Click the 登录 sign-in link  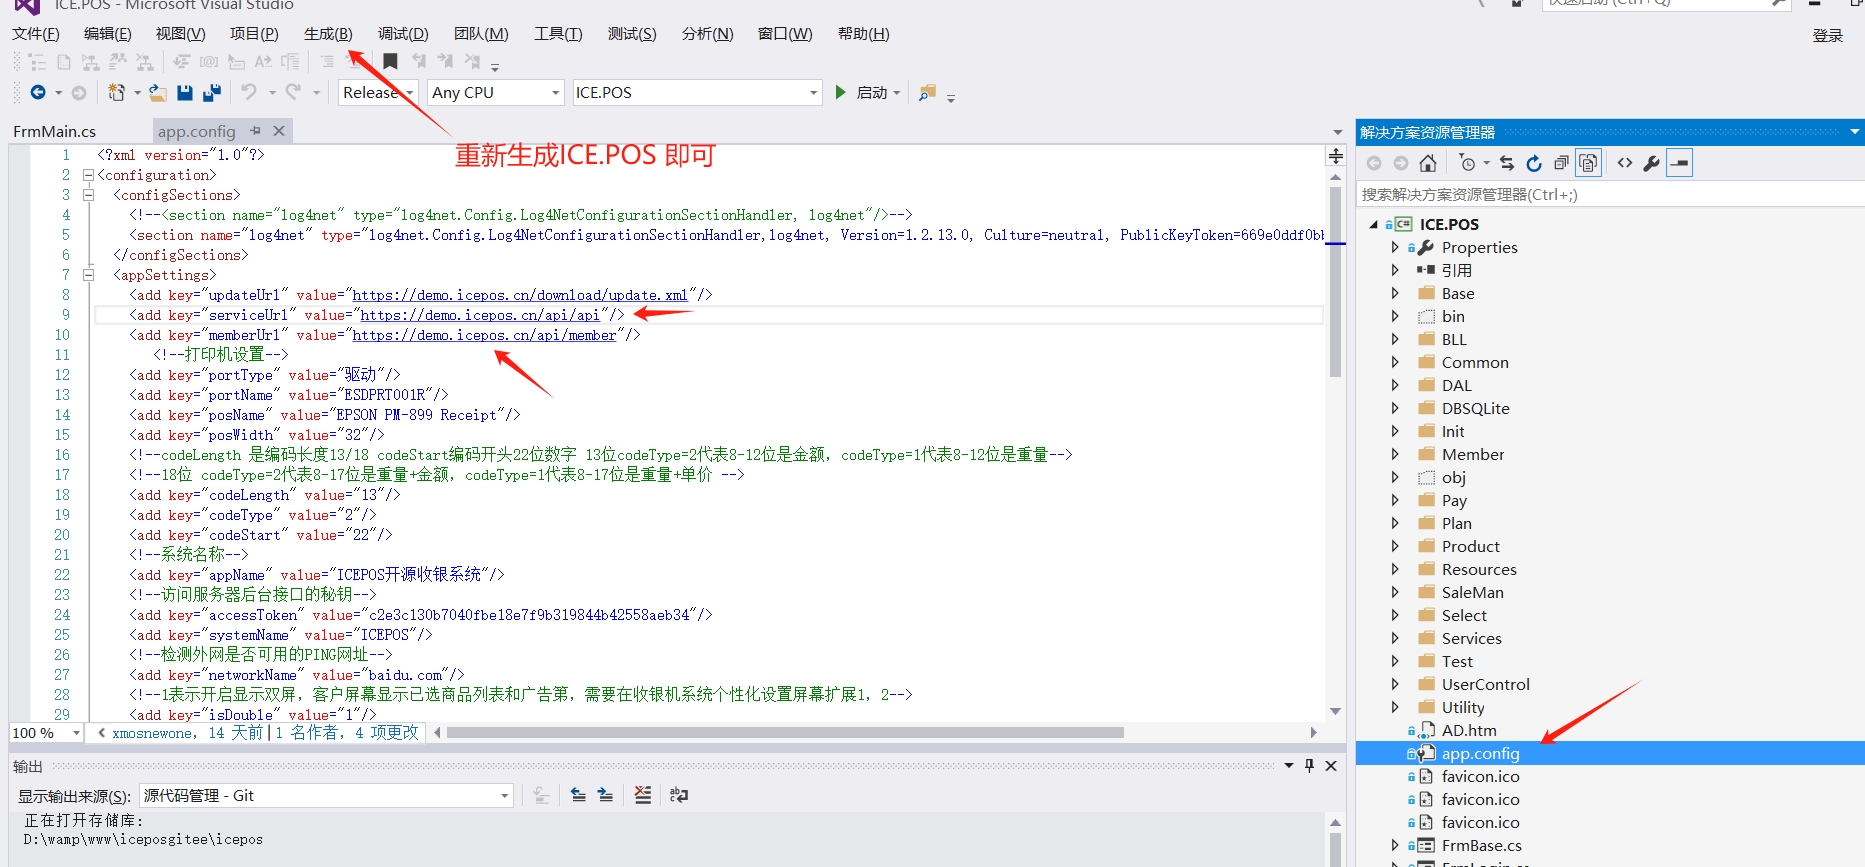point(1828,35)
